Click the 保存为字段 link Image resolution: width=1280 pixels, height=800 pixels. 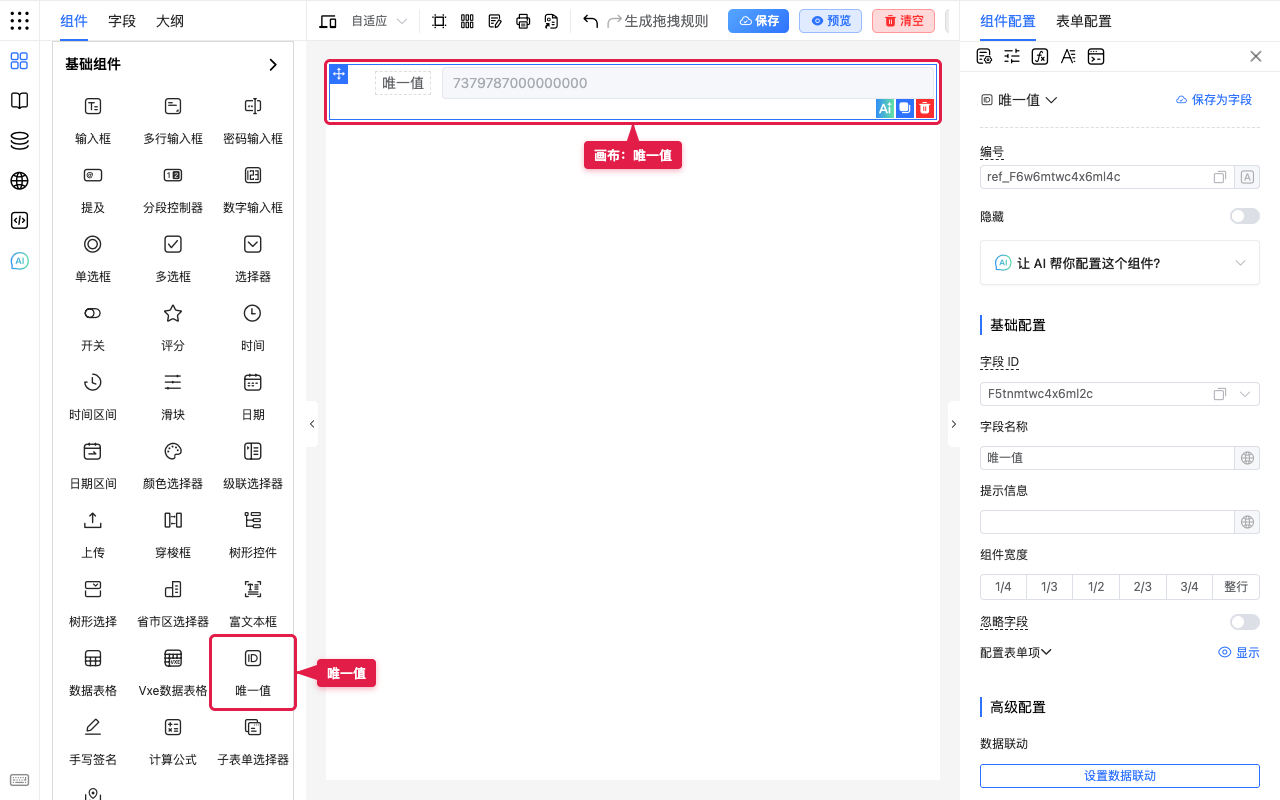[x=1213, y=100]
